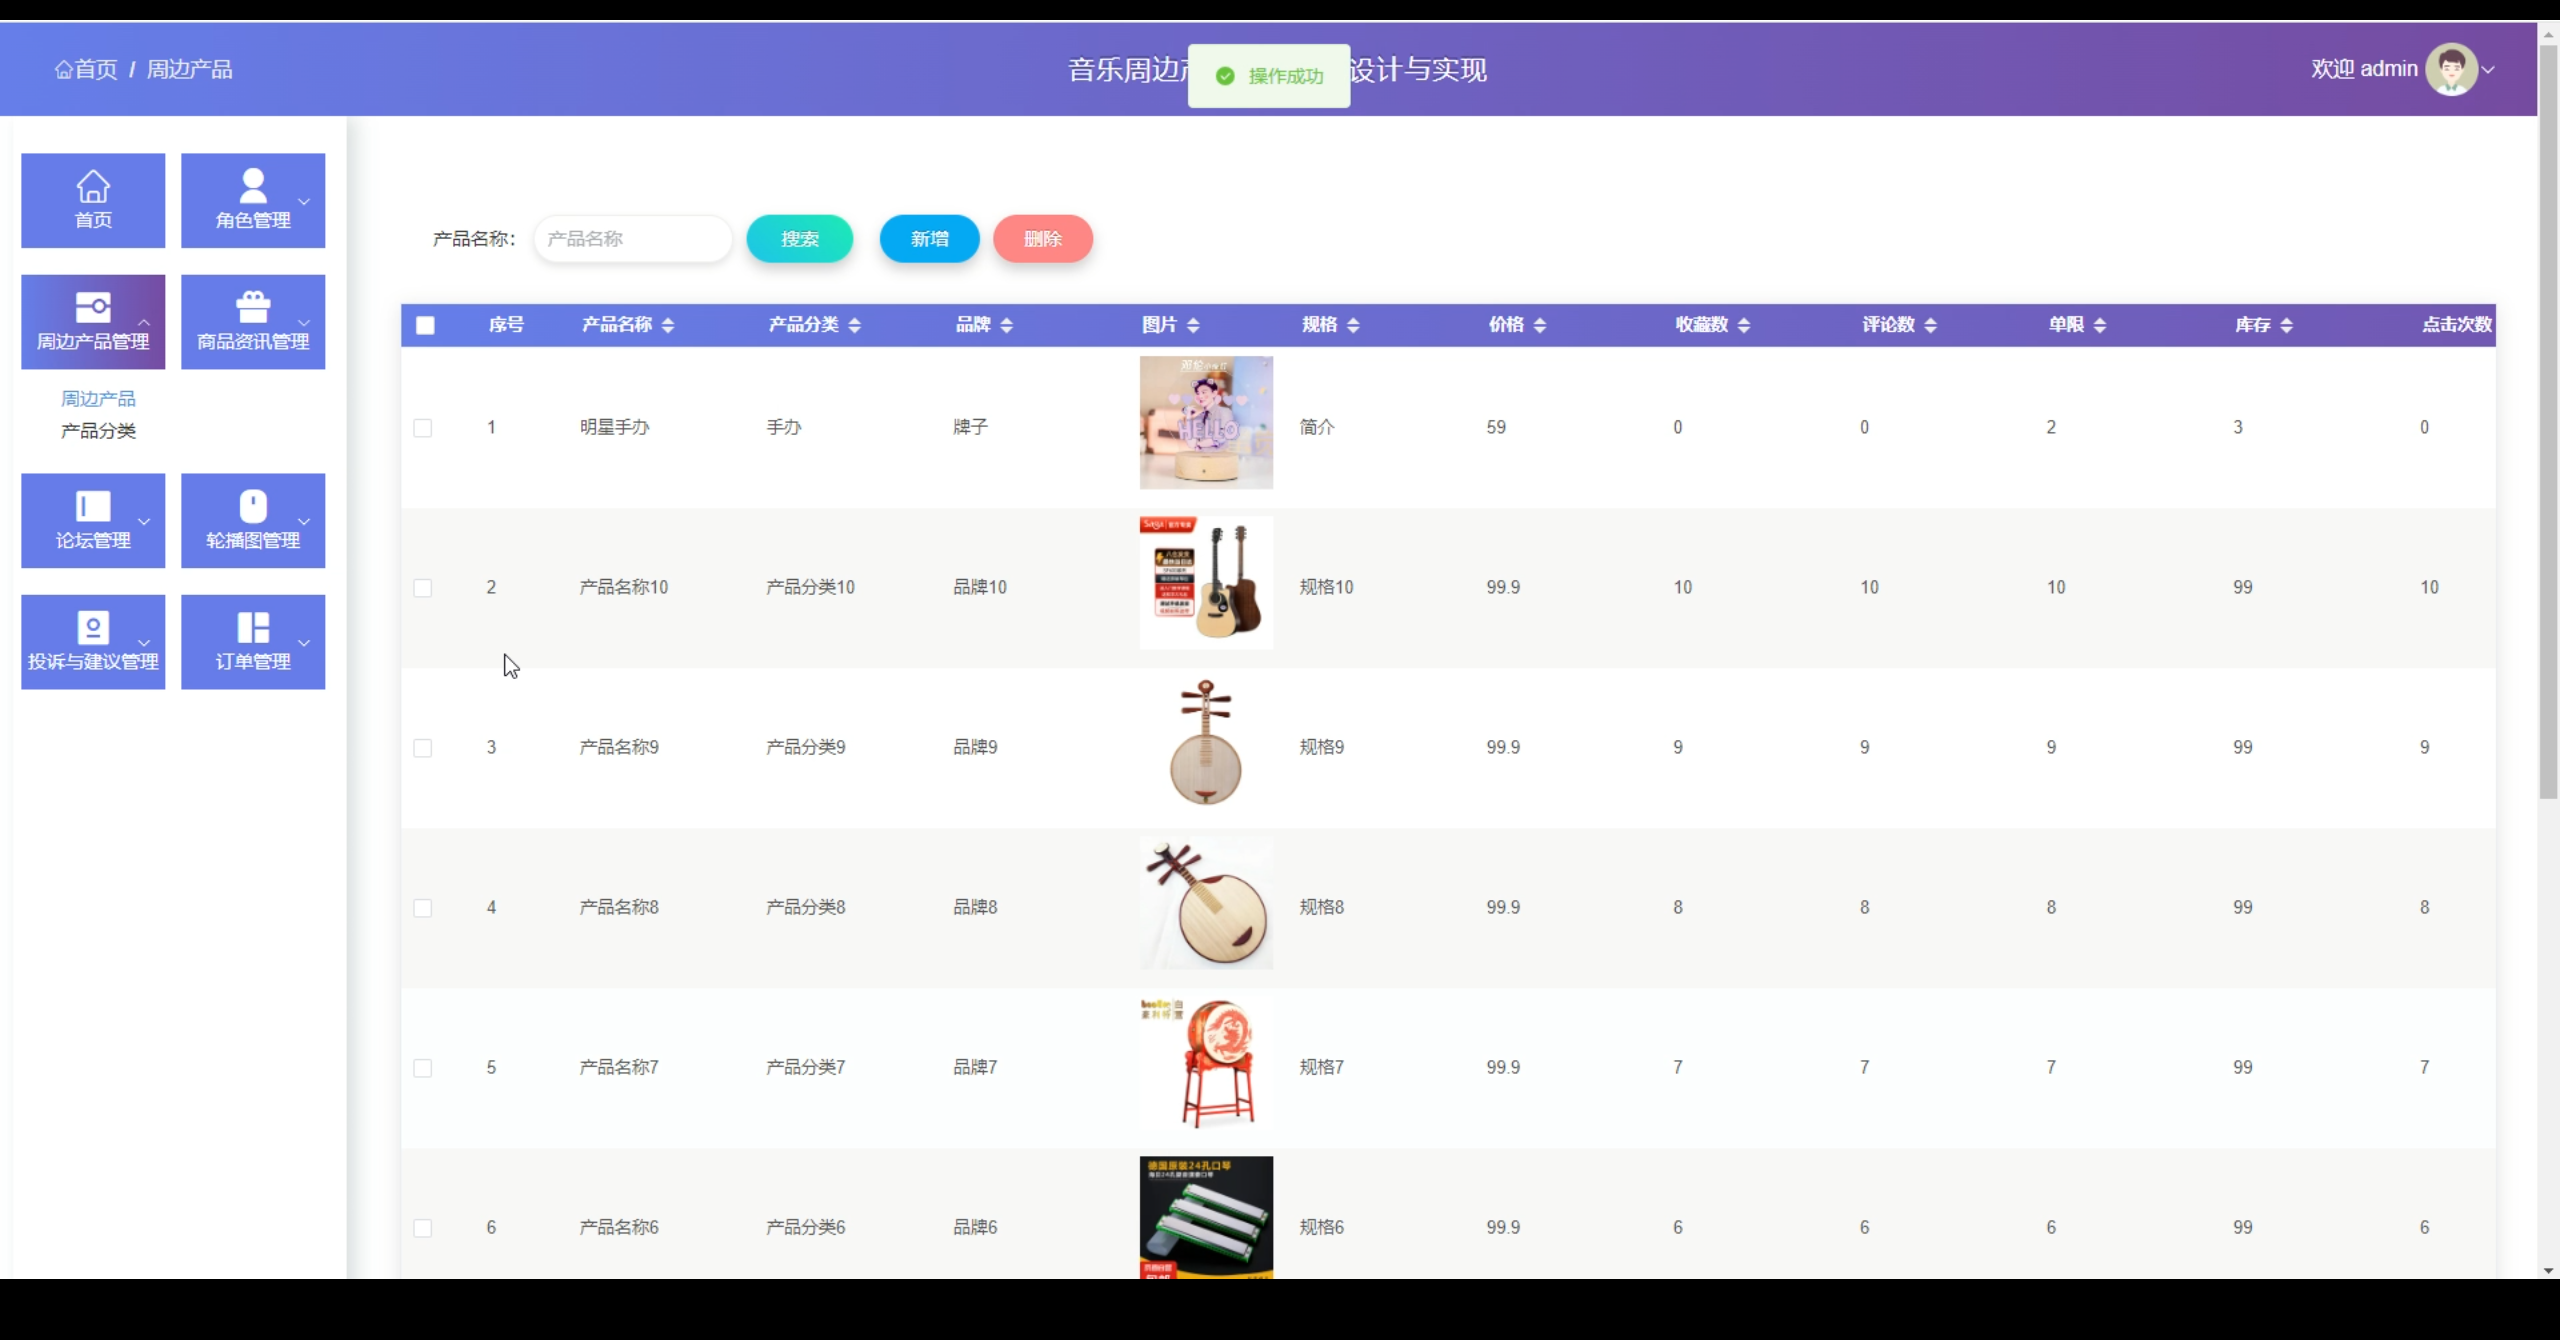Open the 产品分类 submenu item
This screenshot has width=2560, height=1340.
[98, 431]
